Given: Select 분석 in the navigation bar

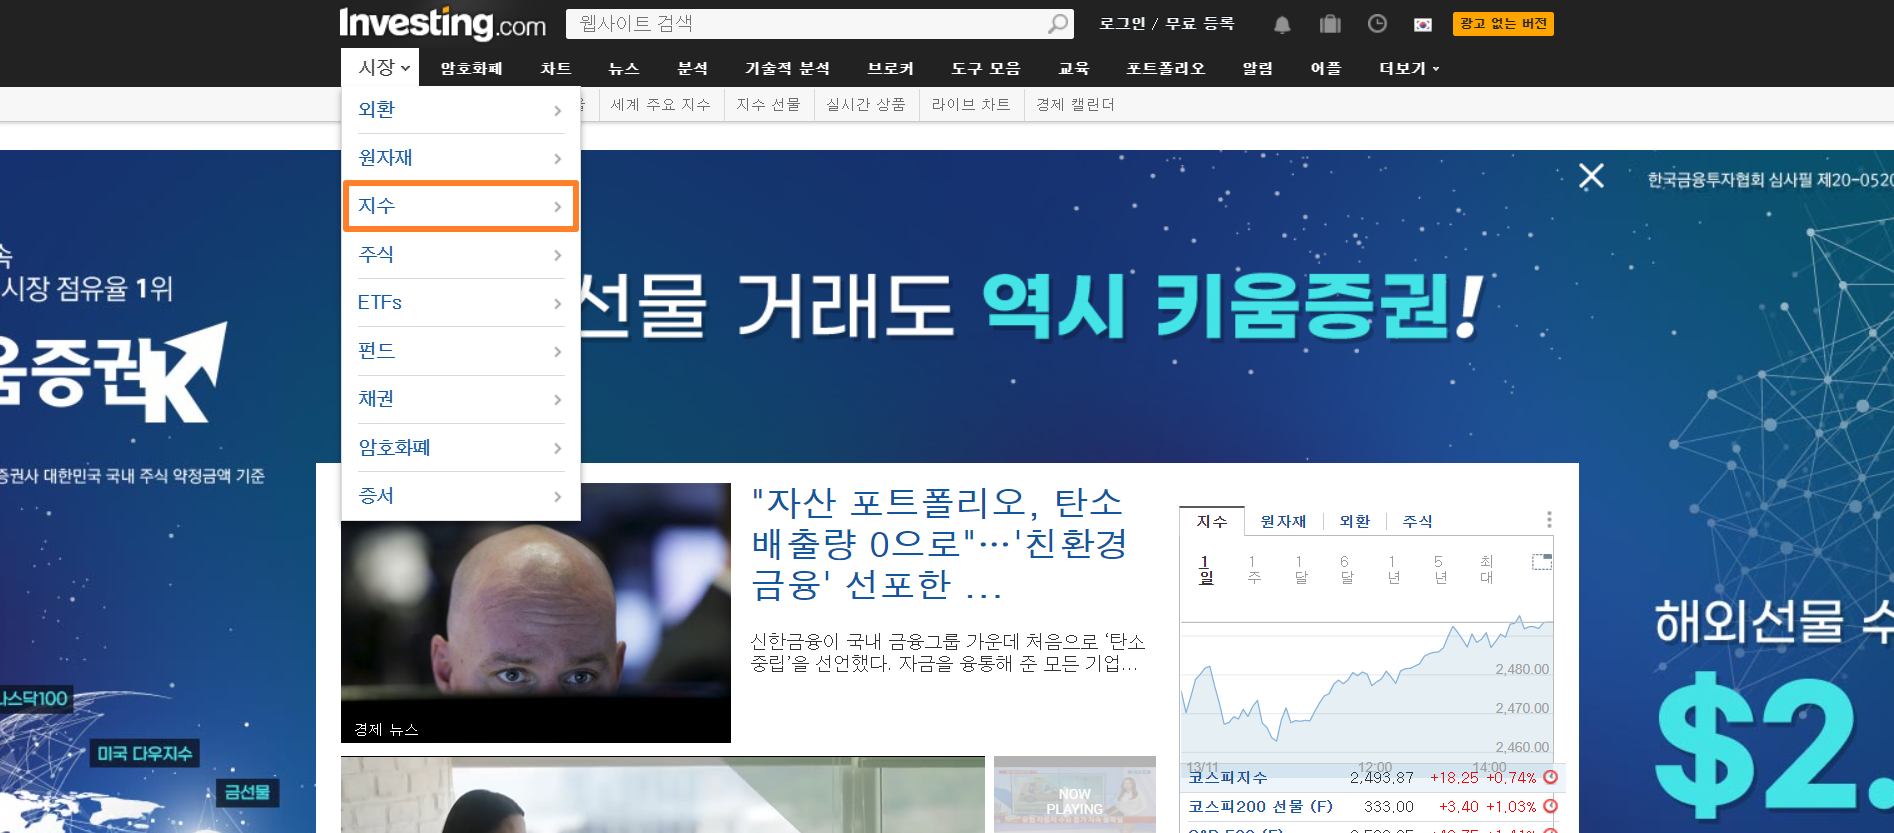Looking at the screenshot, I should coord(692,68).
